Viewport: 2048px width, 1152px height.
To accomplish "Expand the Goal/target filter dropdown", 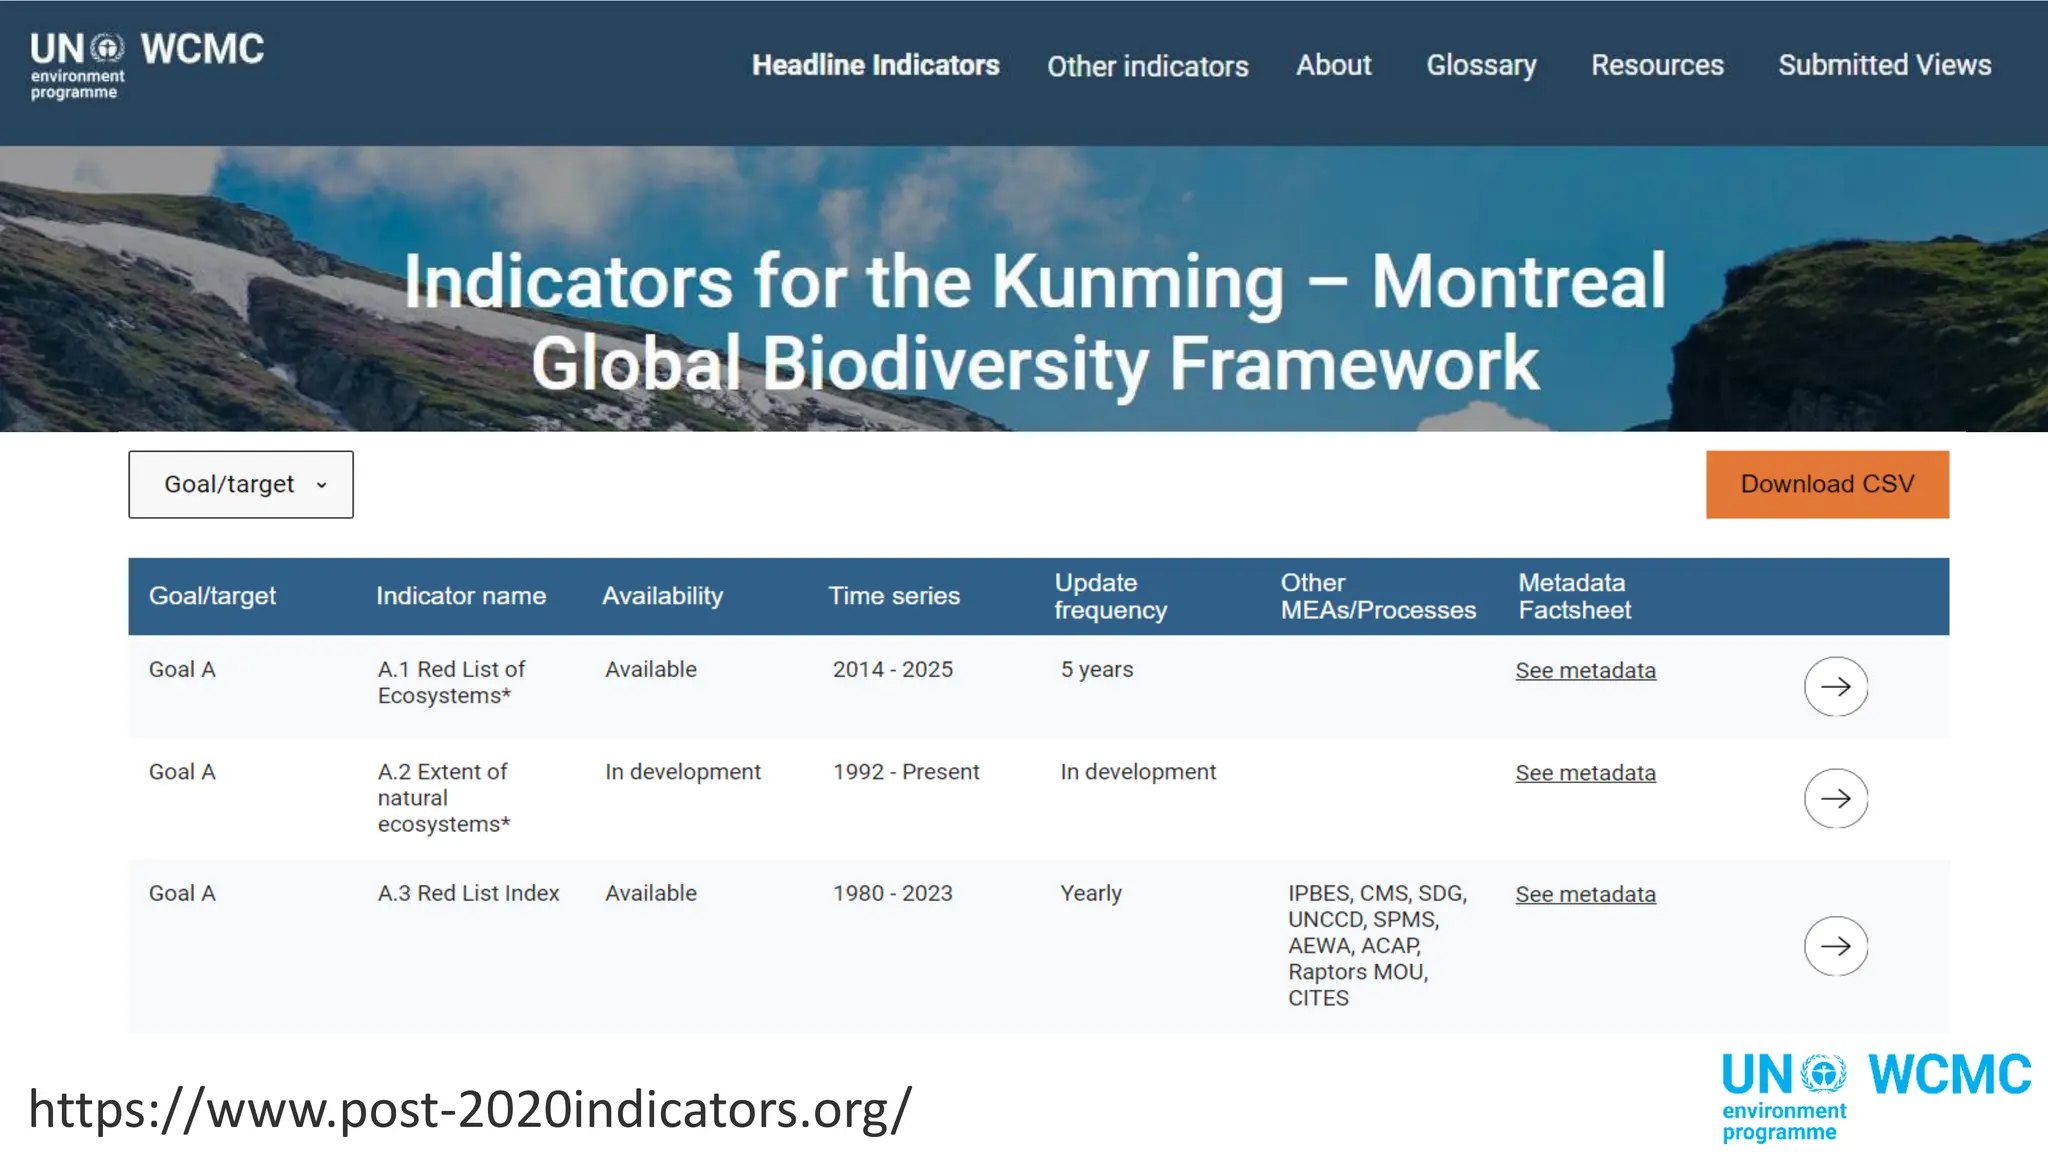I will coord(241,484).
